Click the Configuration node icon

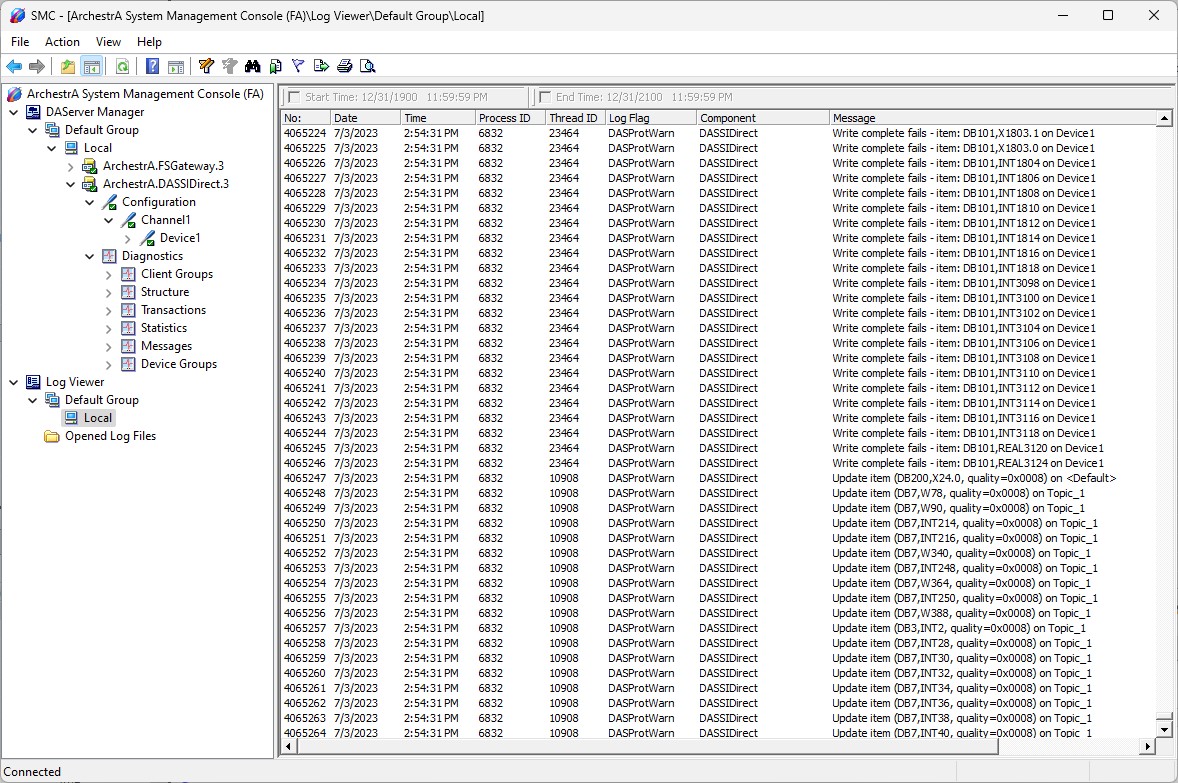point(109,202)
